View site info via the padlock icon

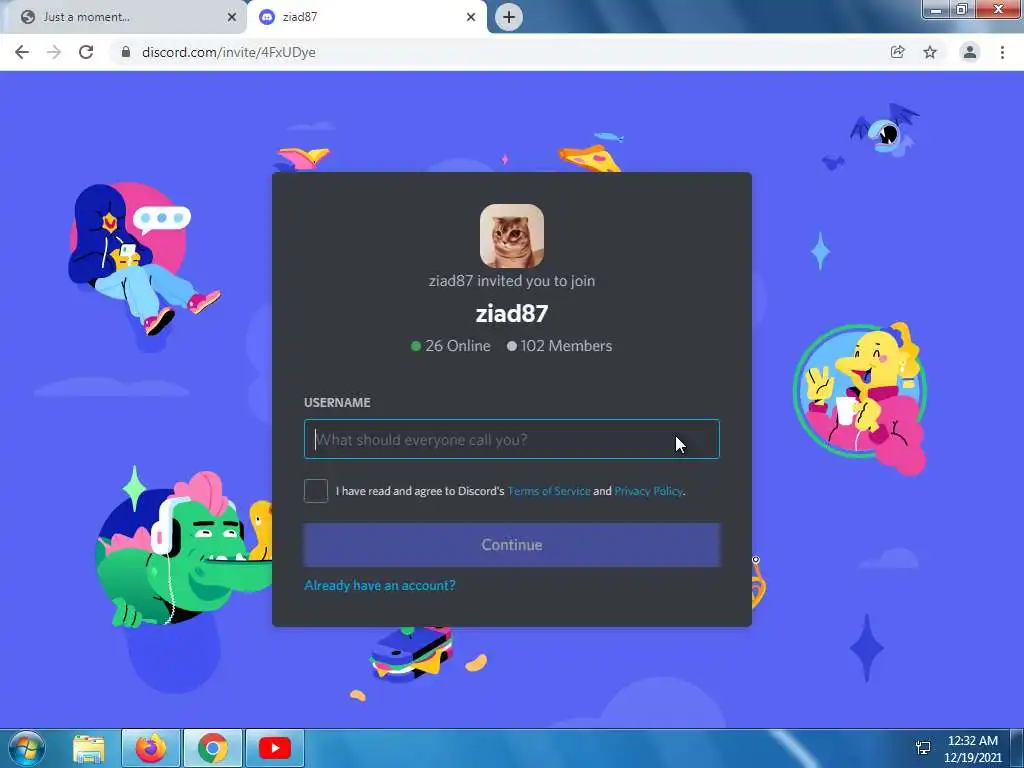click(126, 52)
